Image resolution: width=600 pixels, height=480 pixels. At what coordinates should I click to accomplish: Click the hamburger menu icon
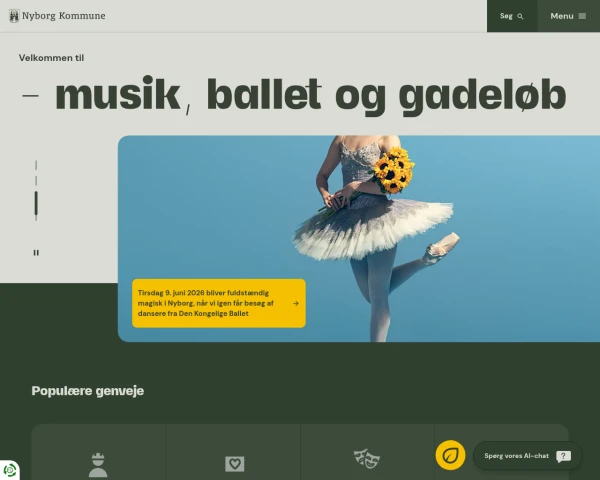pyautogui.click(x=582, y=16)
